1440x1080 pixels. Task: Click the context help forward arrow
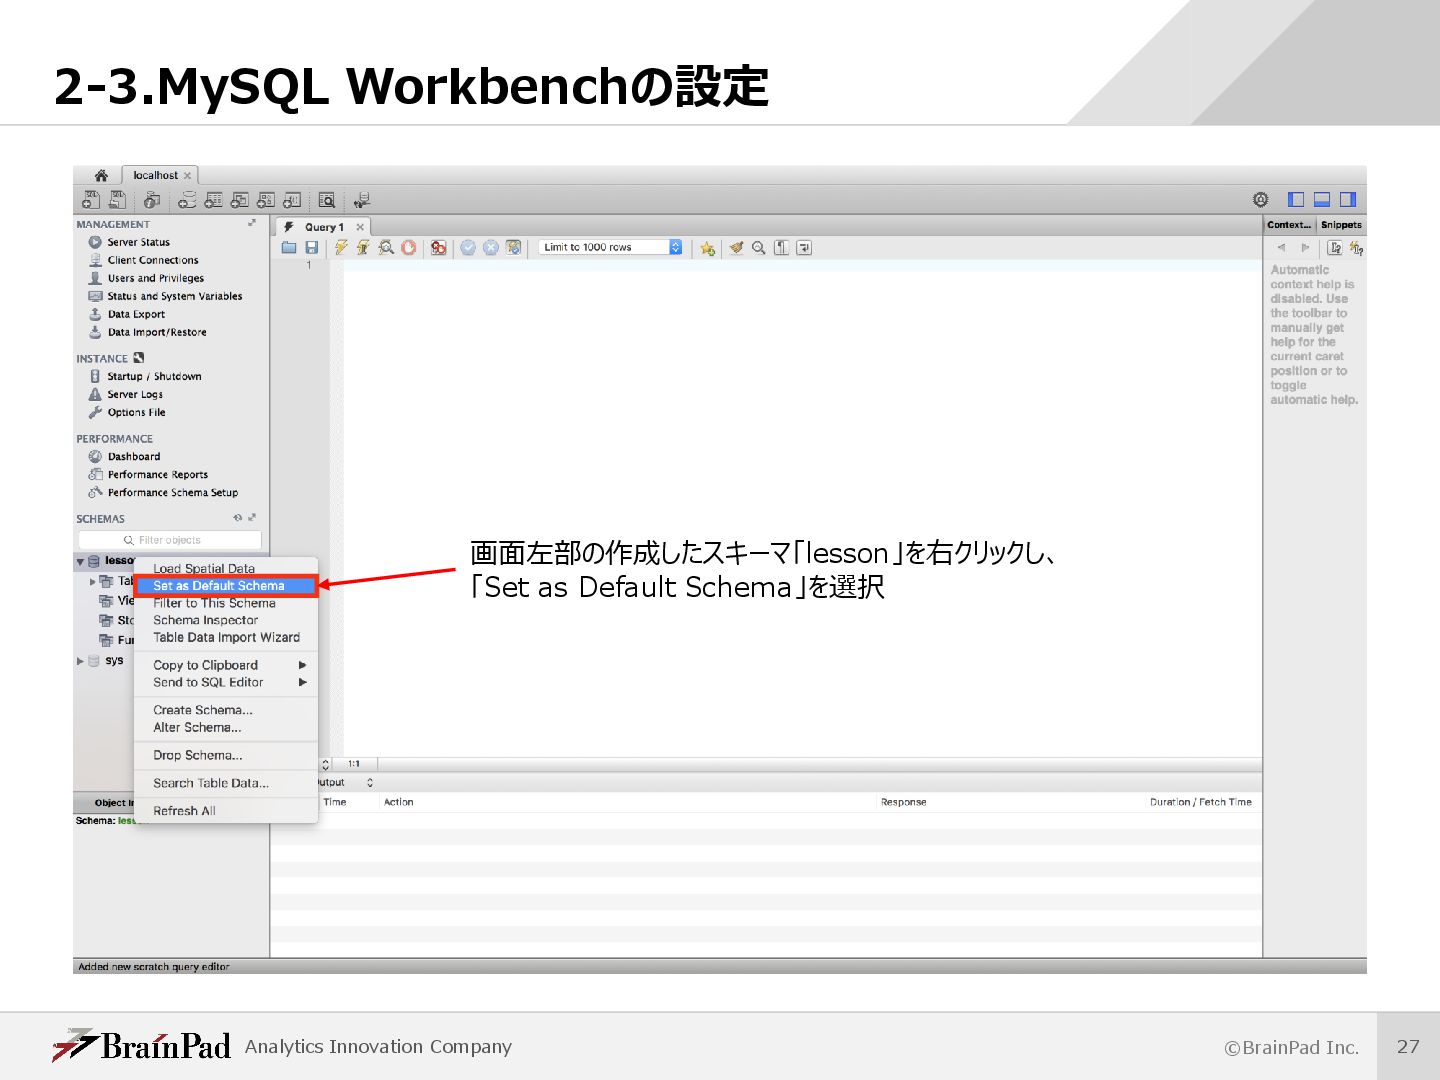(1305, 248)
